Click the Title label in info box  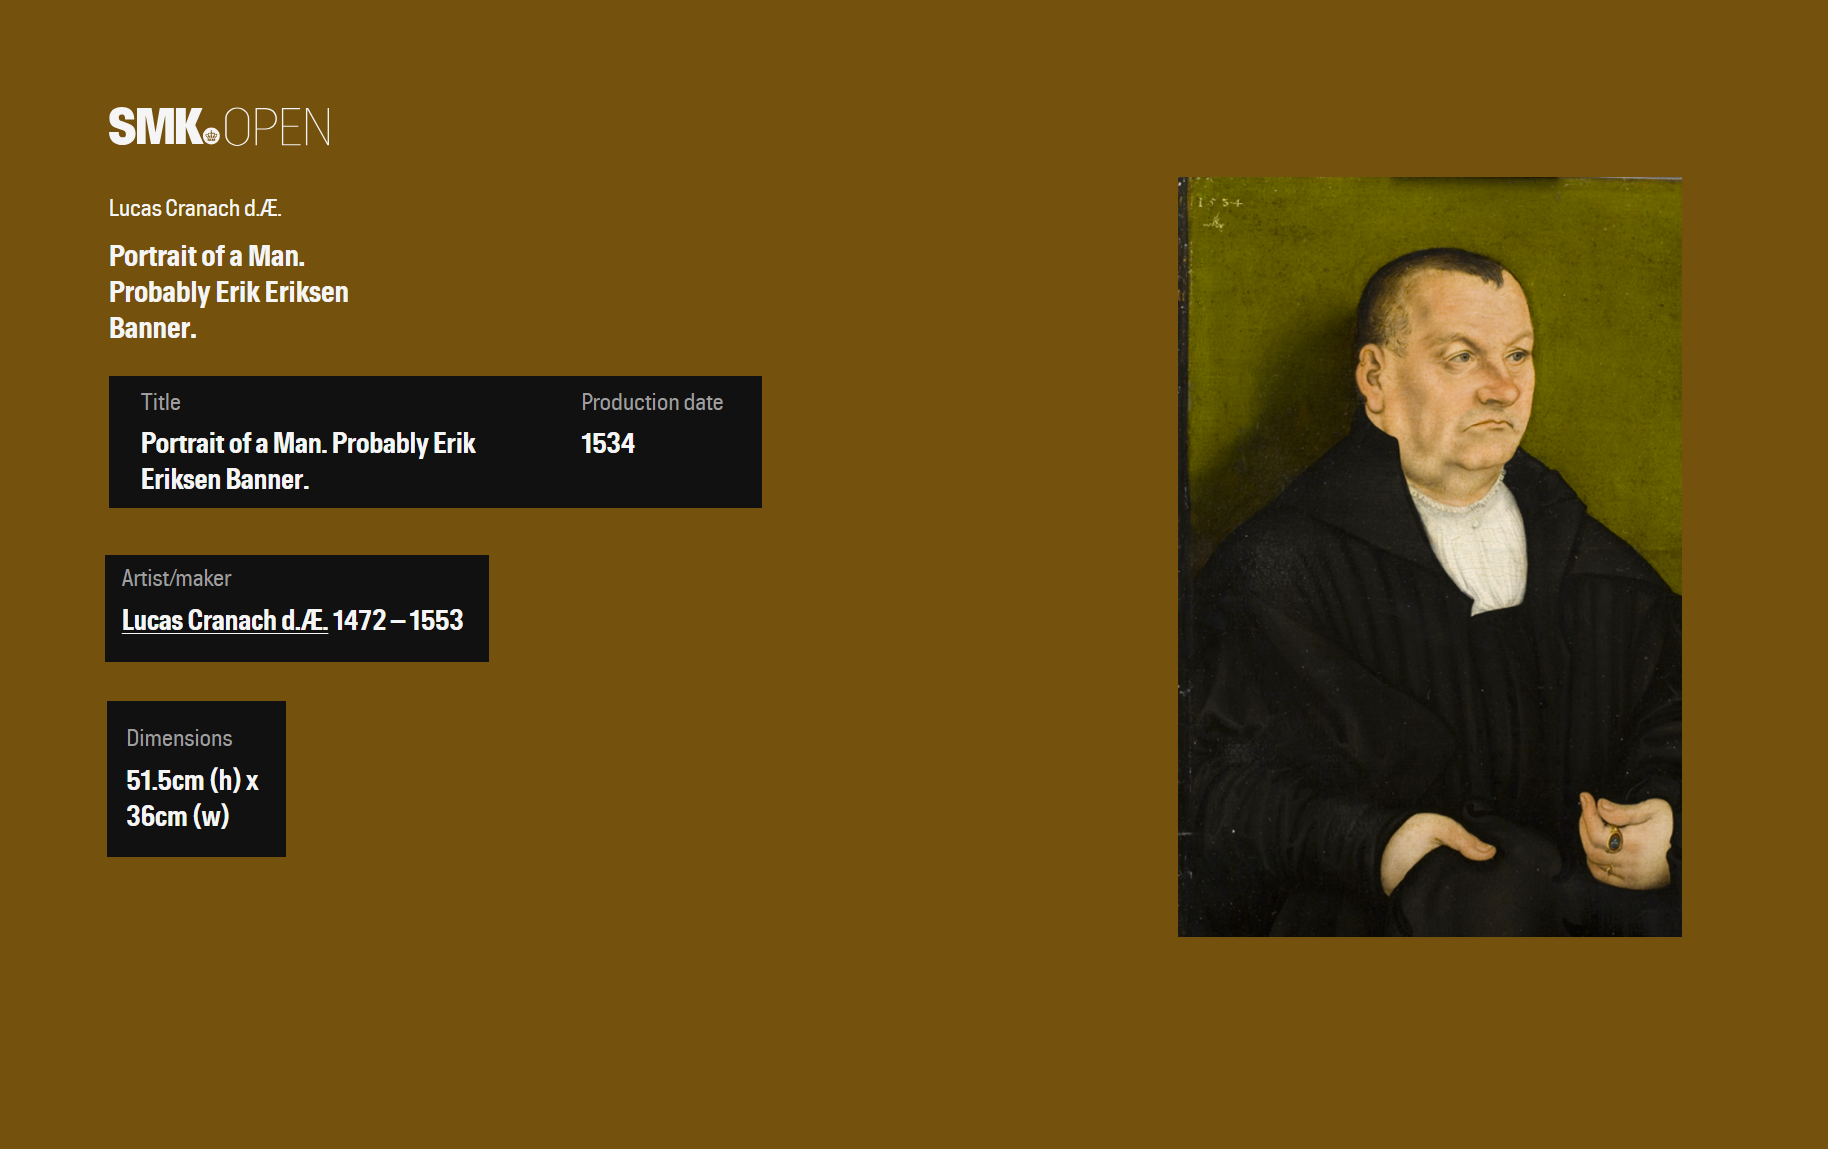(161, 402)
